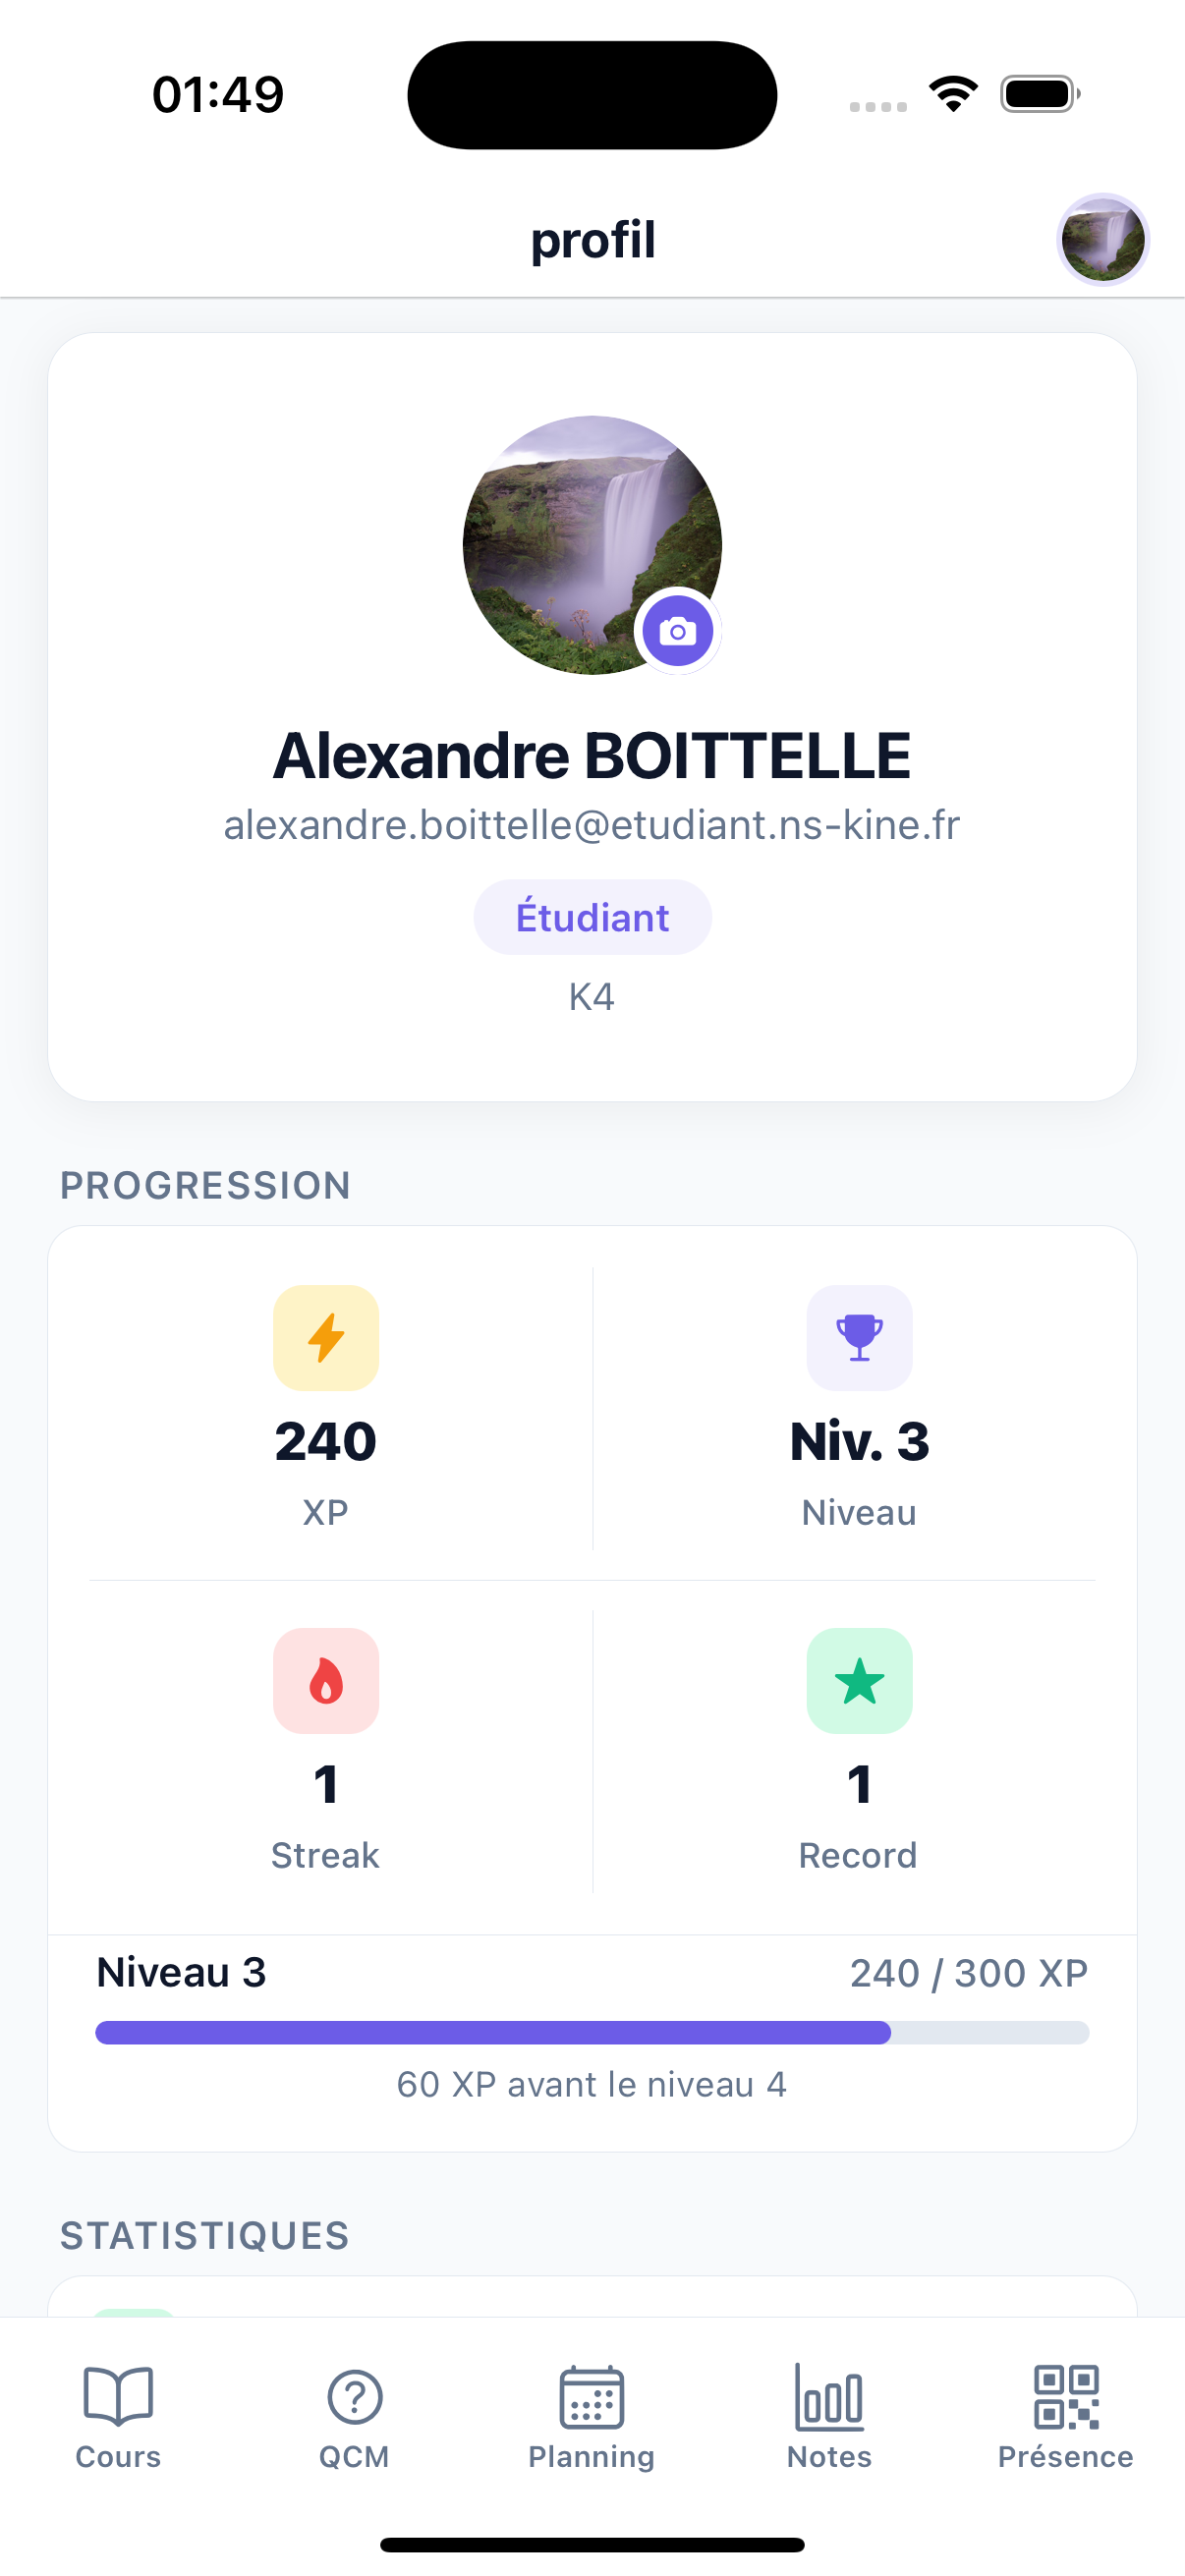Tap the small avatar in header

click(x=1102, y=240)
